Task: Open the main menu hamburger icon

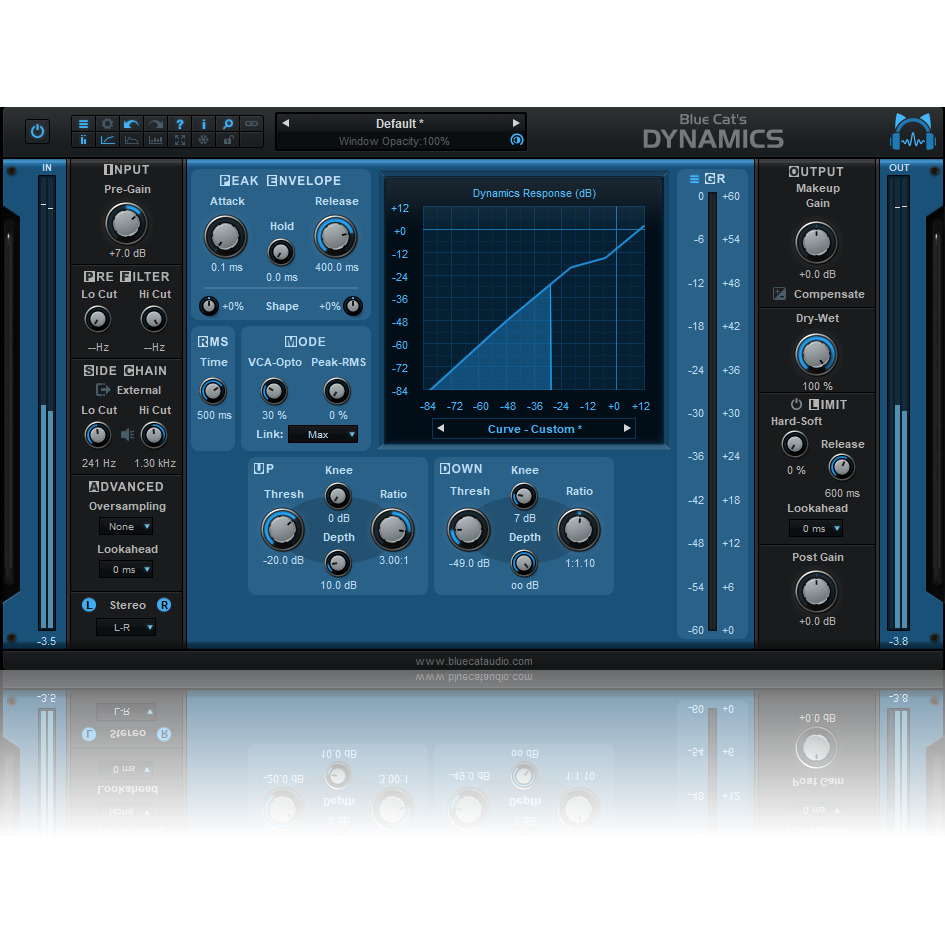Action: (x=83, y=123)
